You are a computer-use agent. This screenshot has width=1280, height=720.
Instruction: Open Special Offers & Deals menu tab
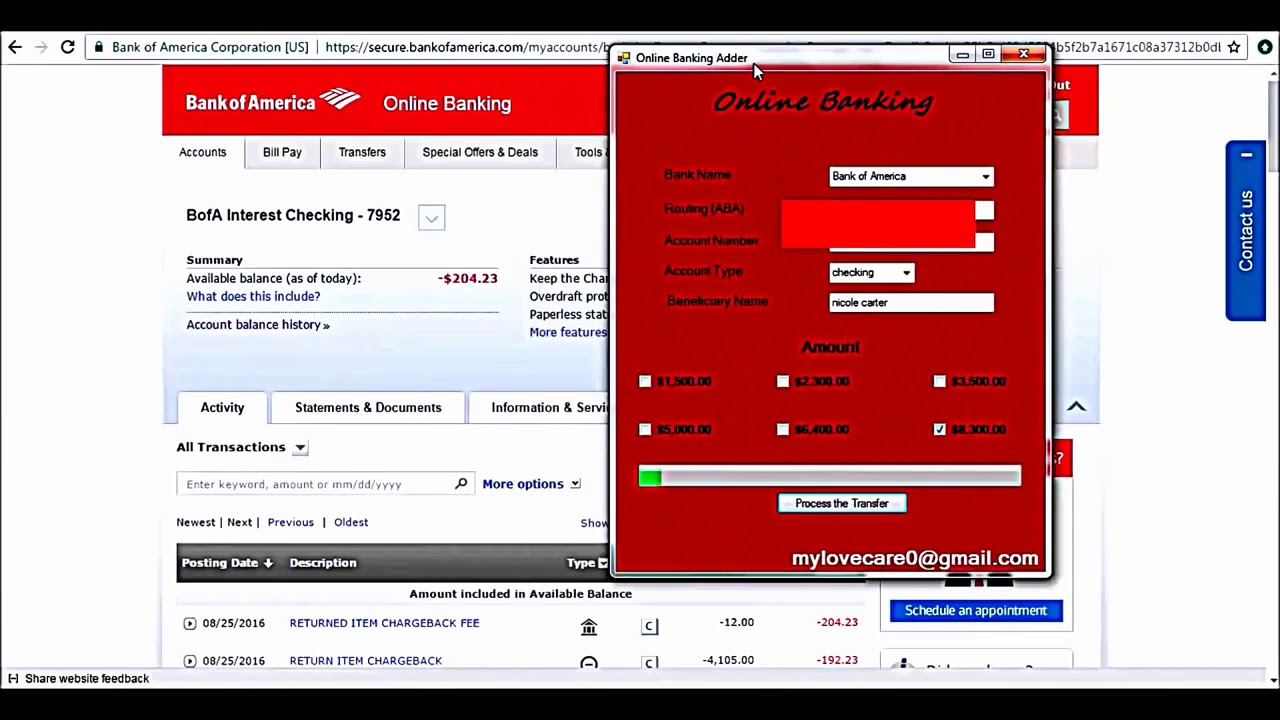click(480, 152)
